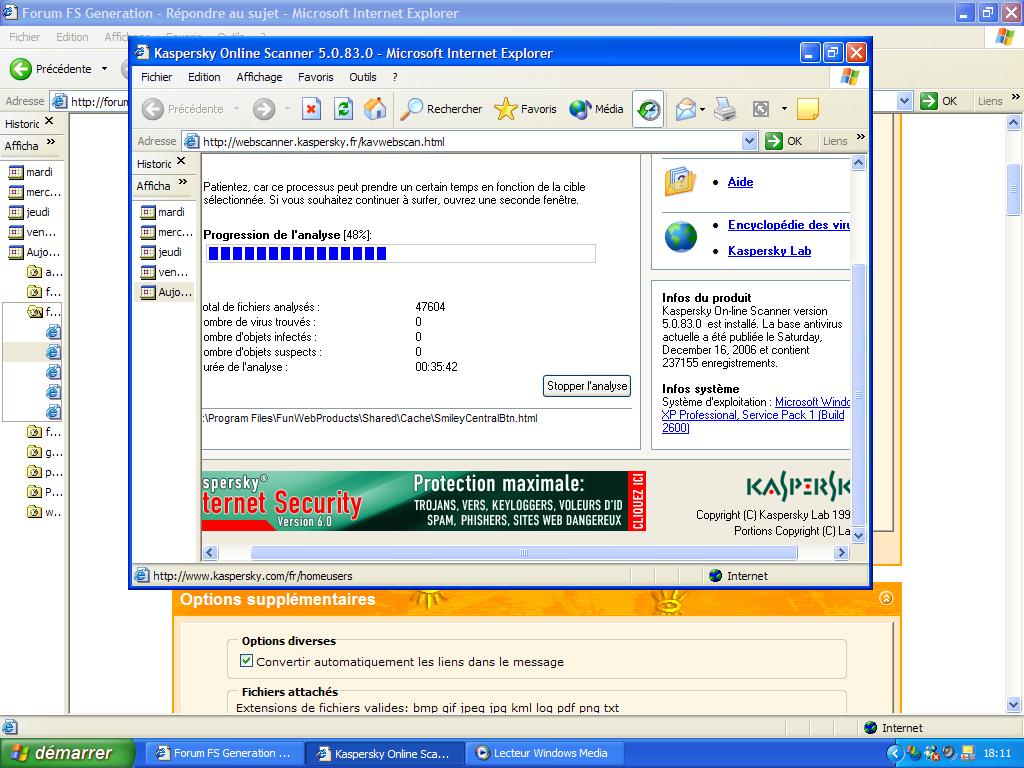Viewport: 1024px width, 768px height.
Task: Click Stopper l'analyse button
Action: [587, 386]
